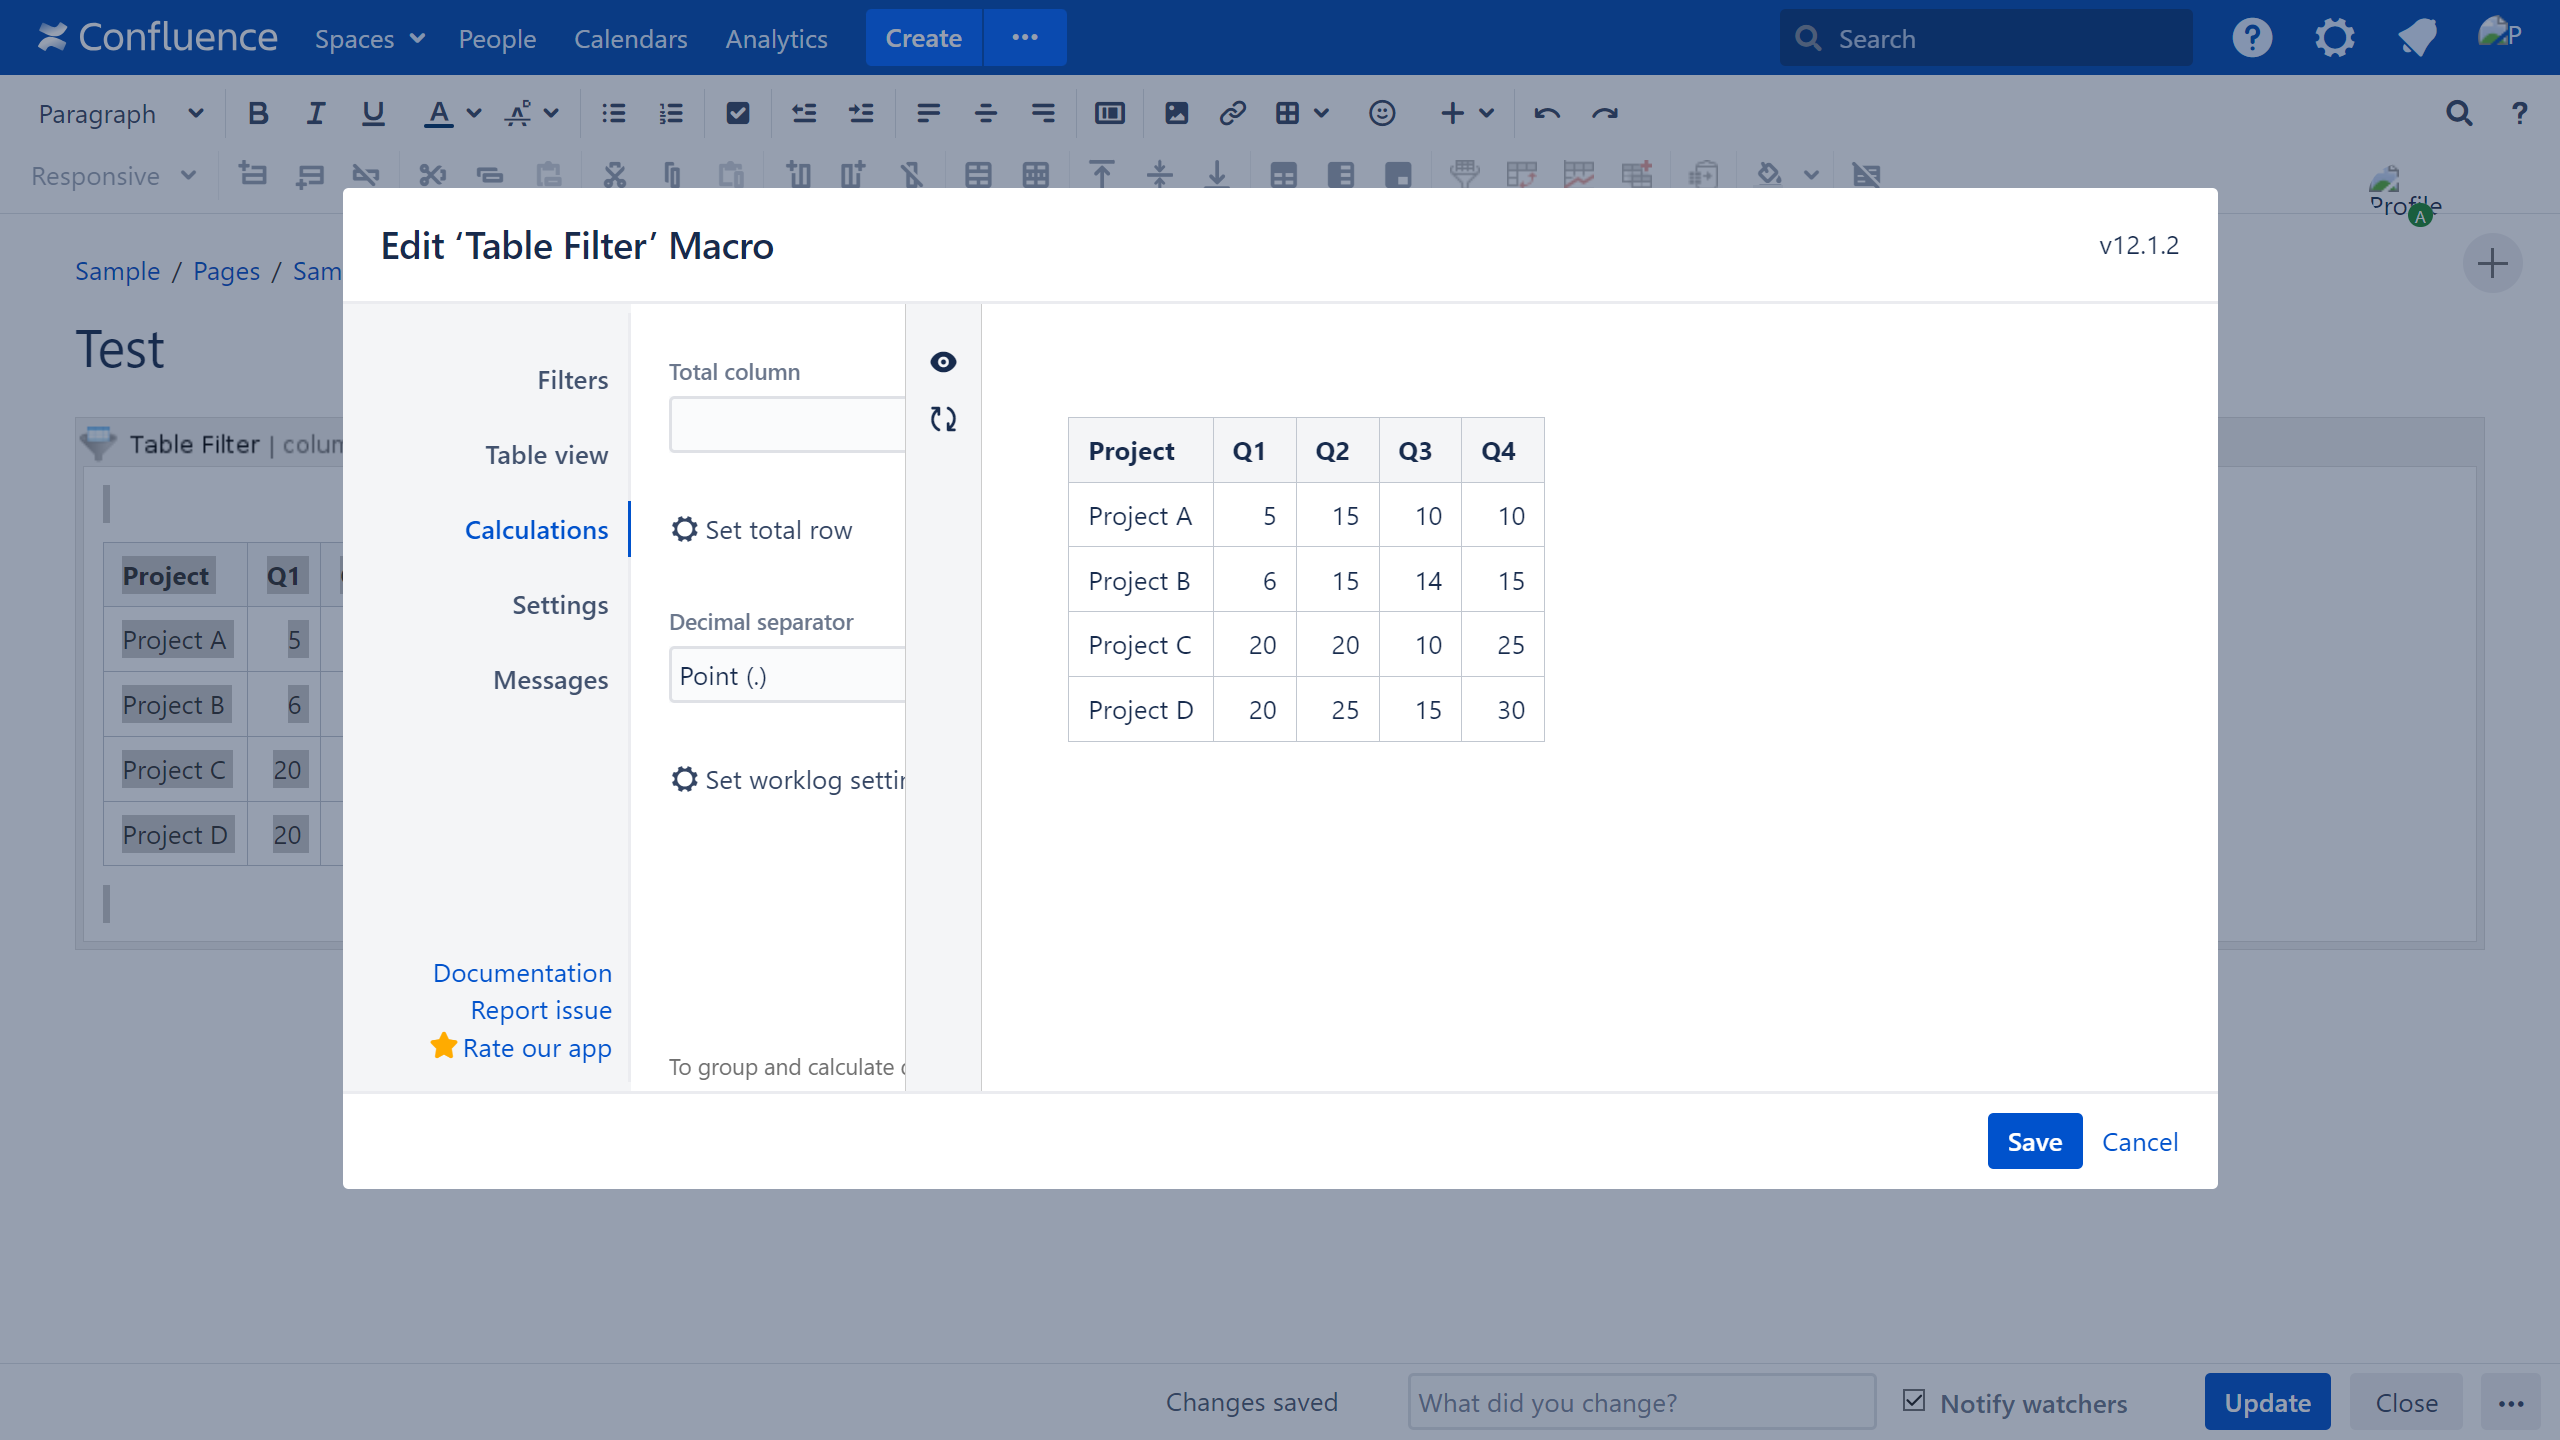This screenshot has width=2560, height=1440.
Task: Click the Bold formatting icon
Action: [x=258, y=113]
